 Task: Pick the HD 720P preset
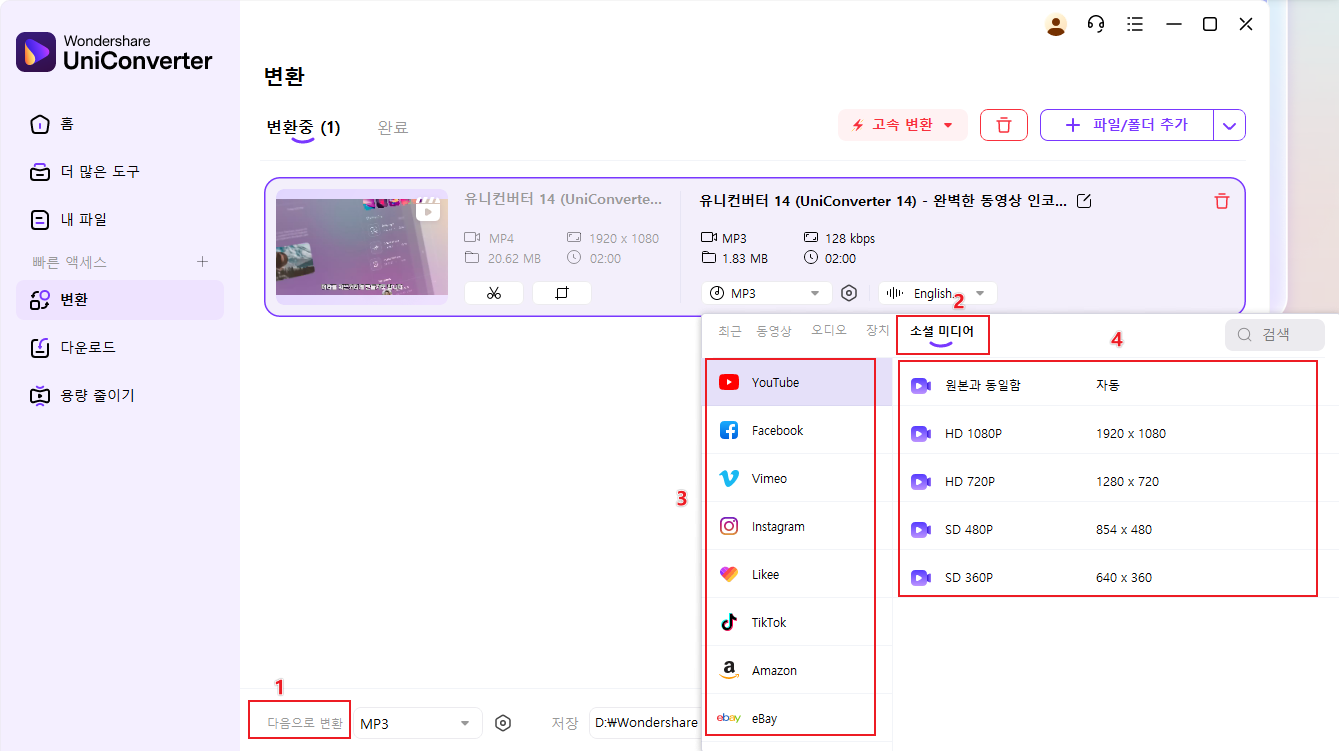pyautogui.click(x=1116, y=481)
